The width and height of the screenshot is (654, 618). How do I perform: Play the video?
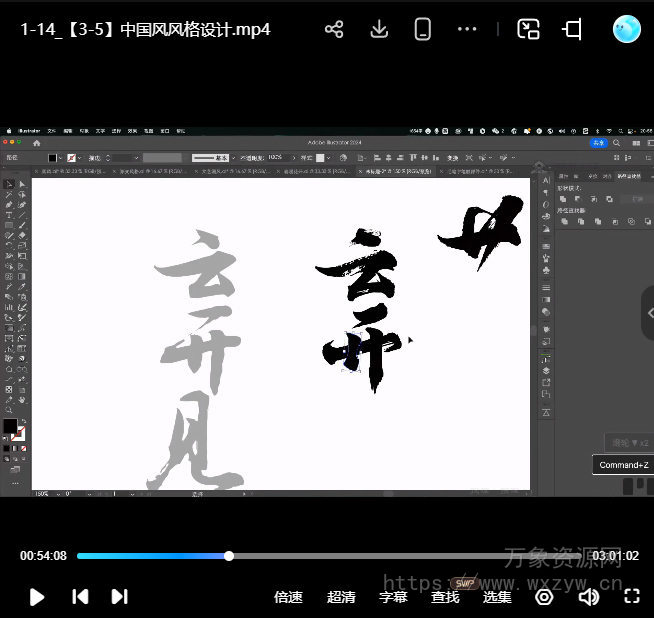point(37,597)
